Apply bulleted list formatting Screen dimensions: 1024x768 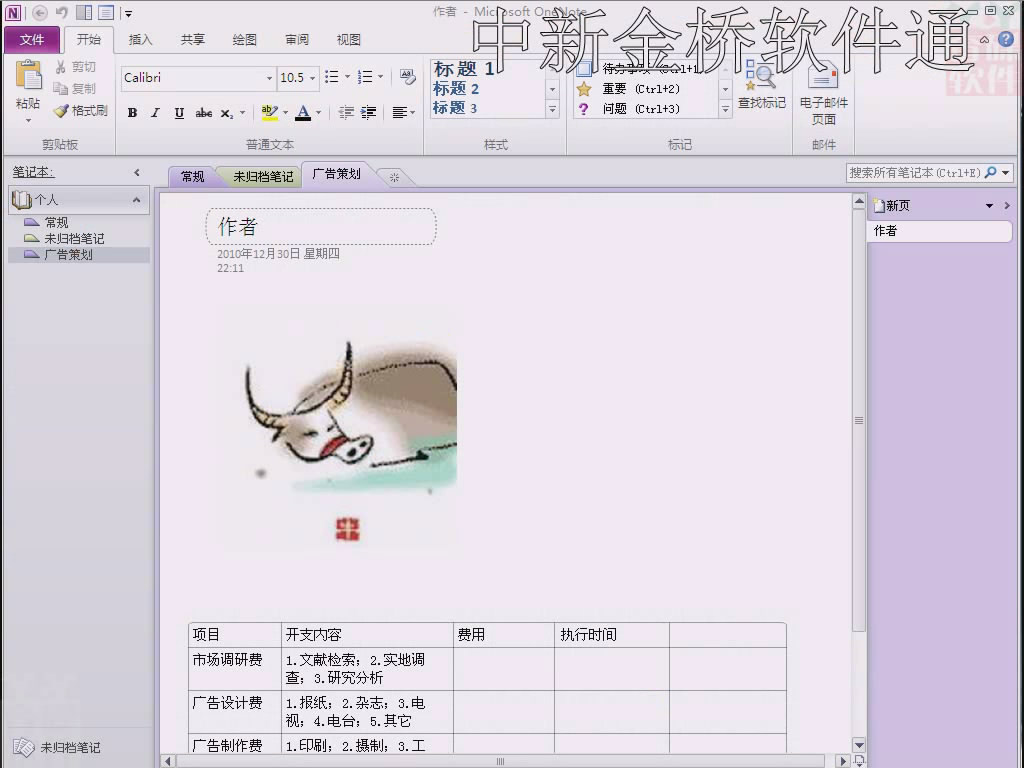[332, 77]
